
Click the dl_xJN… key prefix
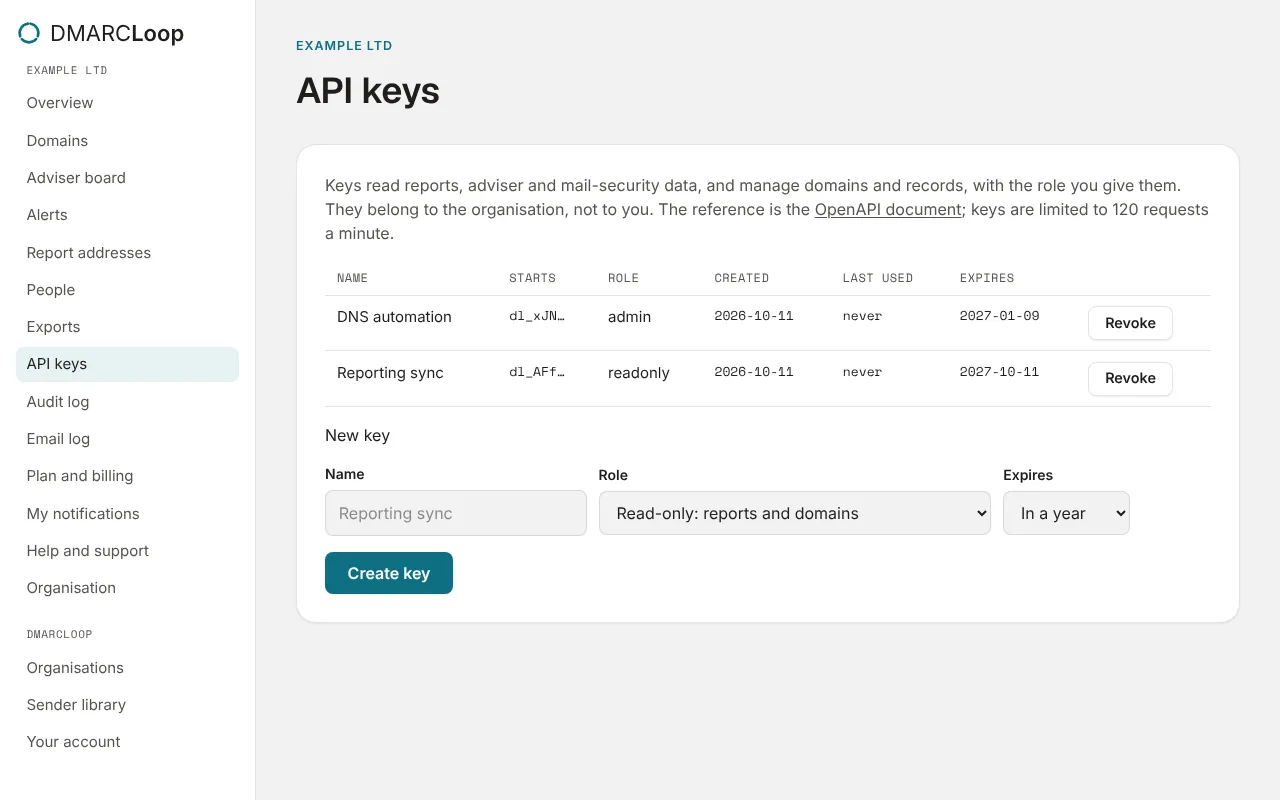tap(537, 316)
